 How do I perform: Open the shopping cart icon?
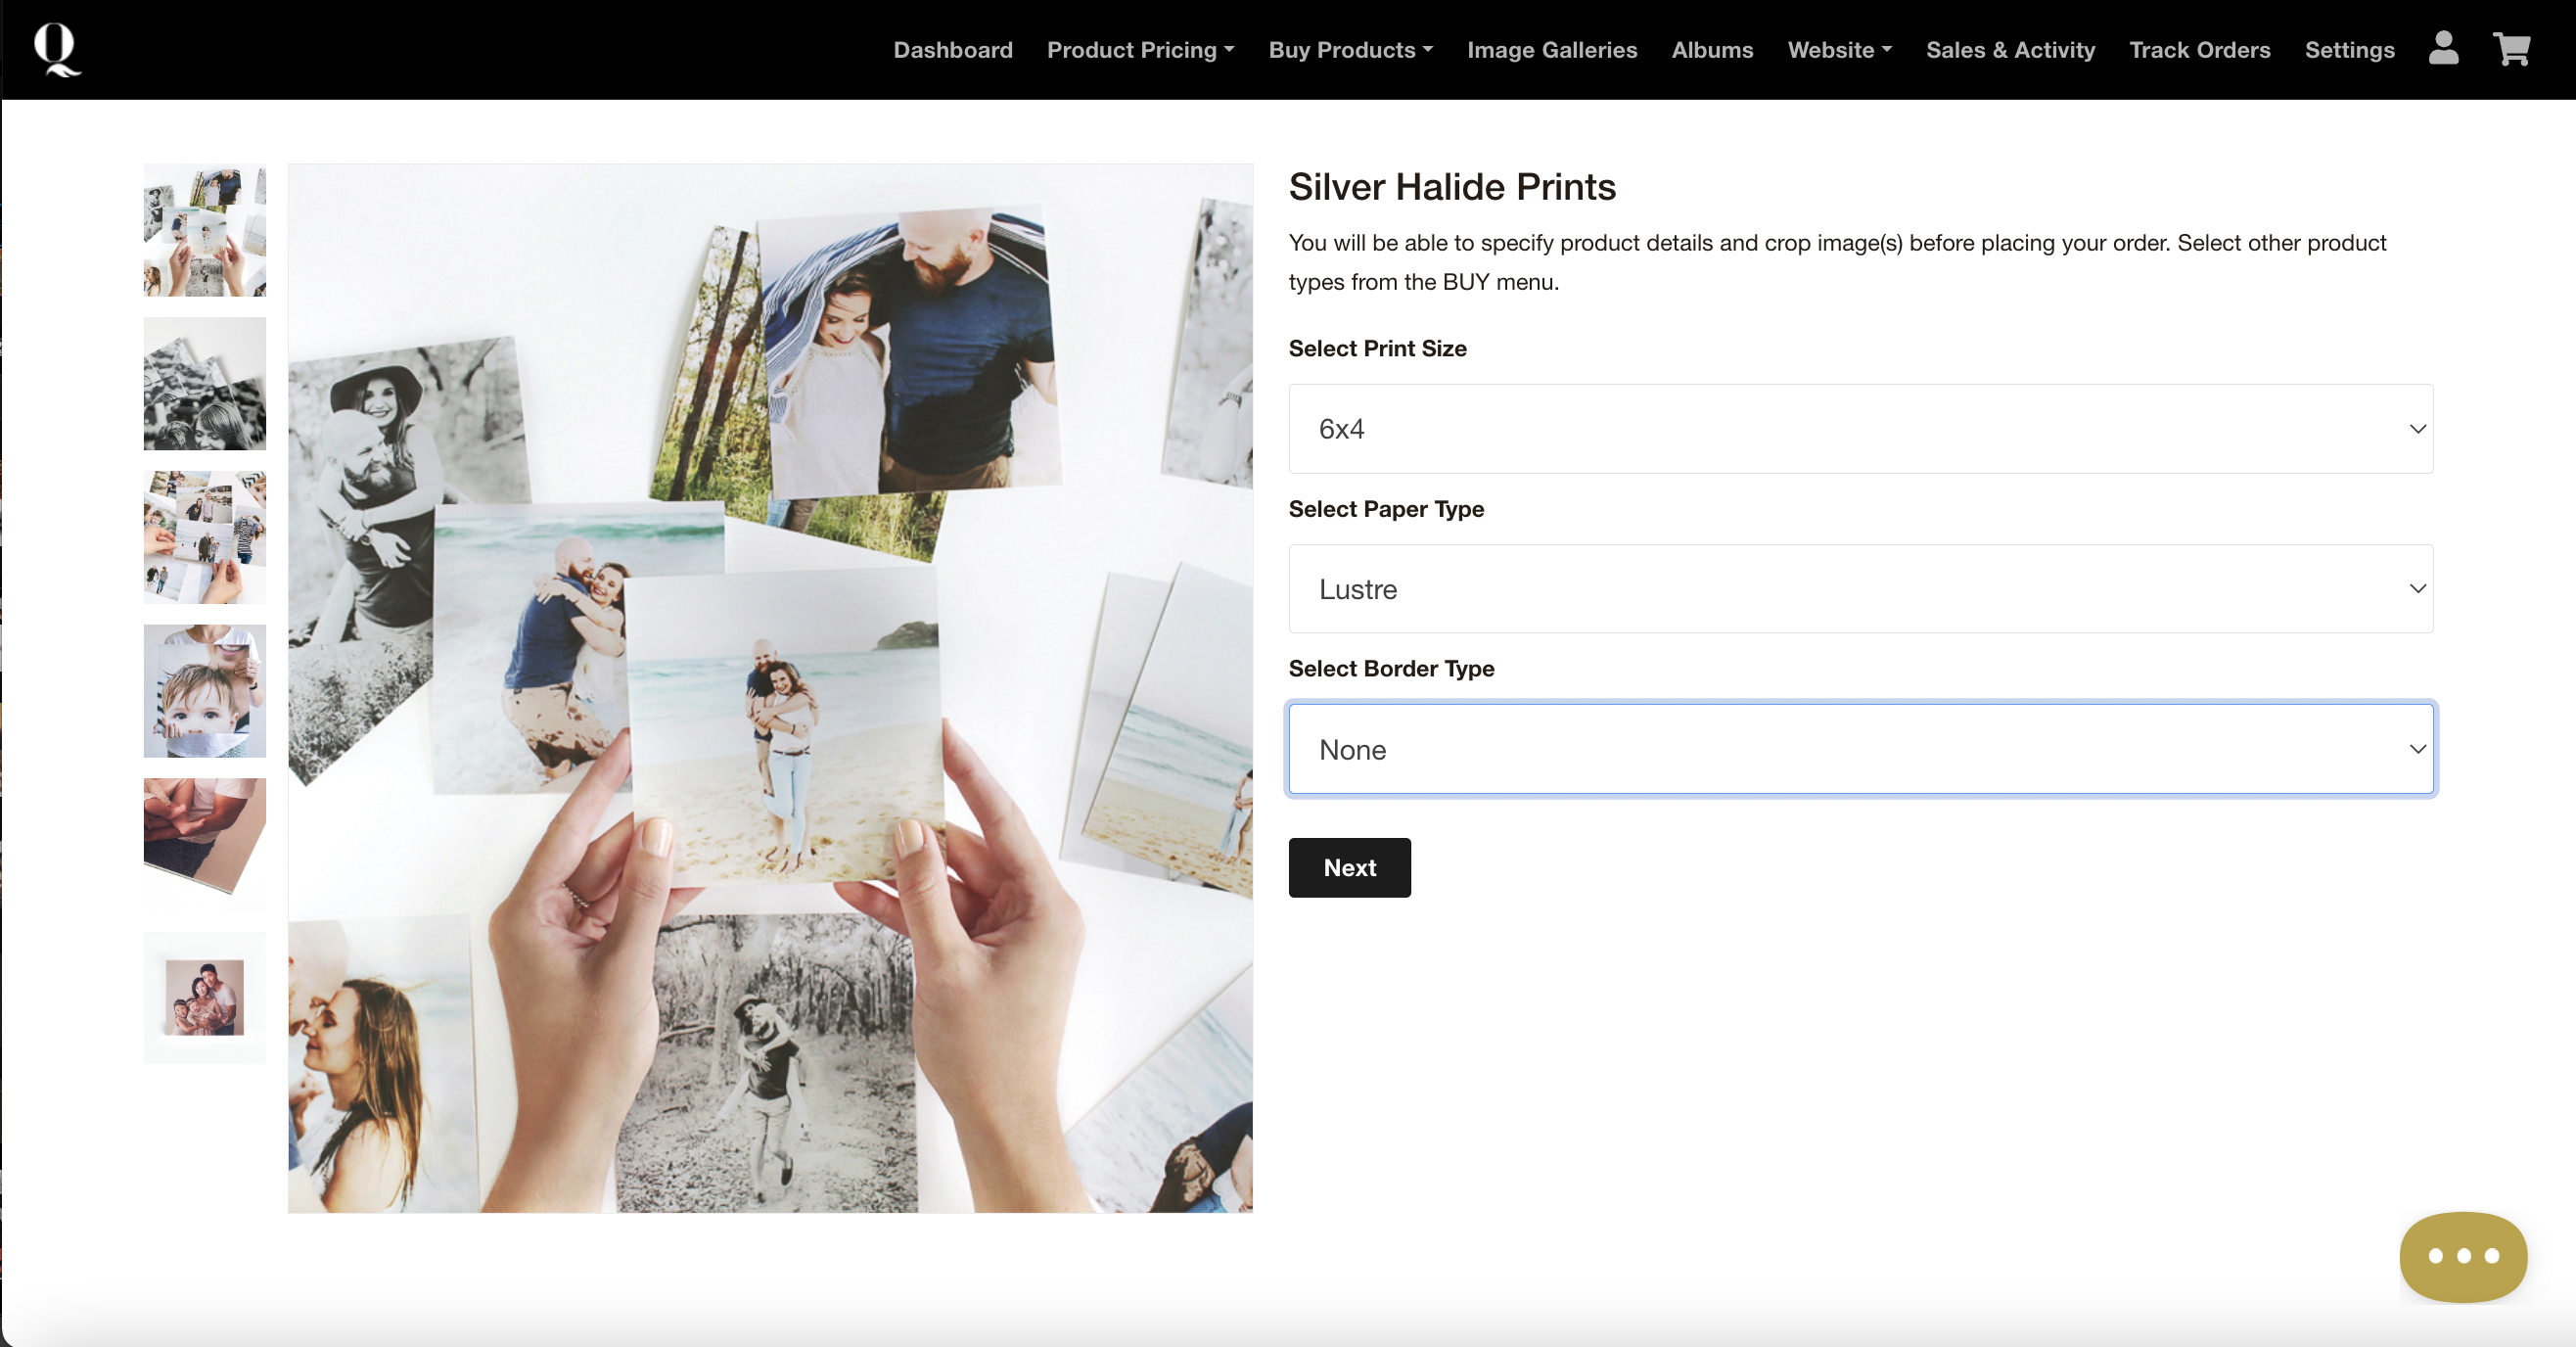(2511, 48)
